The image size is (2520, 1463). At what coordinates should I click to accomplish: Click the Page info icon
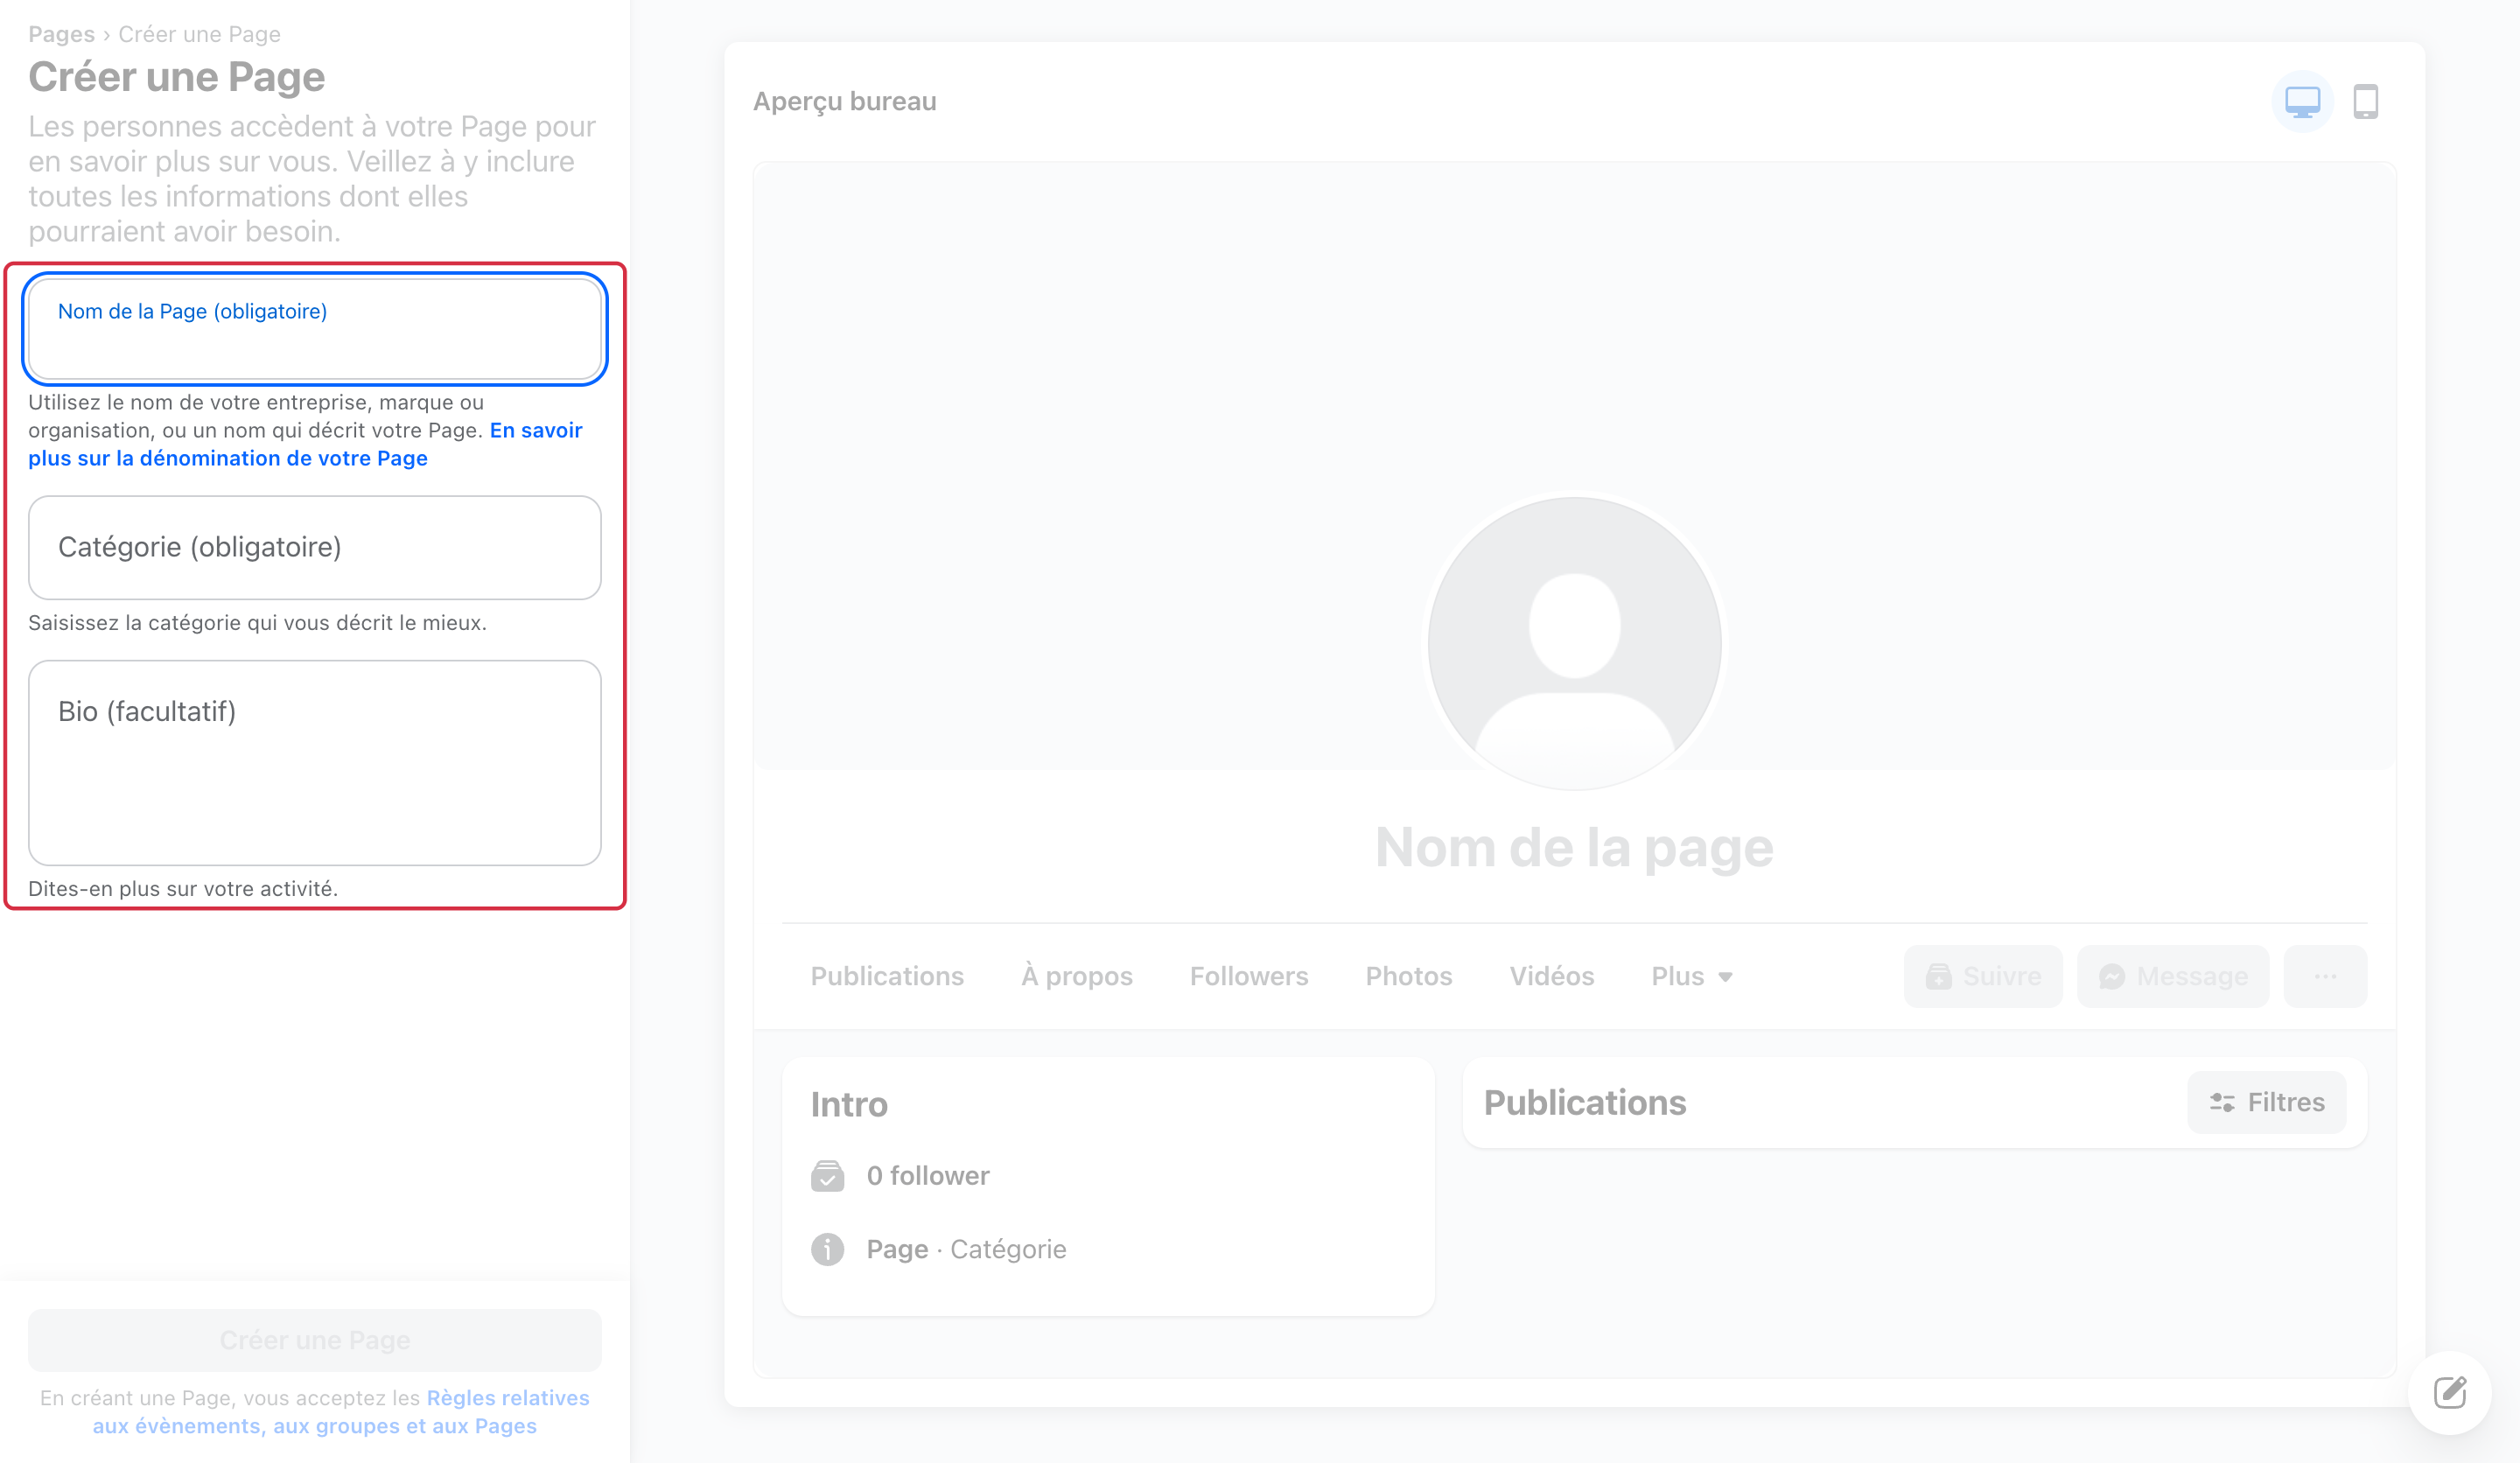click(x=827, y=1249)
